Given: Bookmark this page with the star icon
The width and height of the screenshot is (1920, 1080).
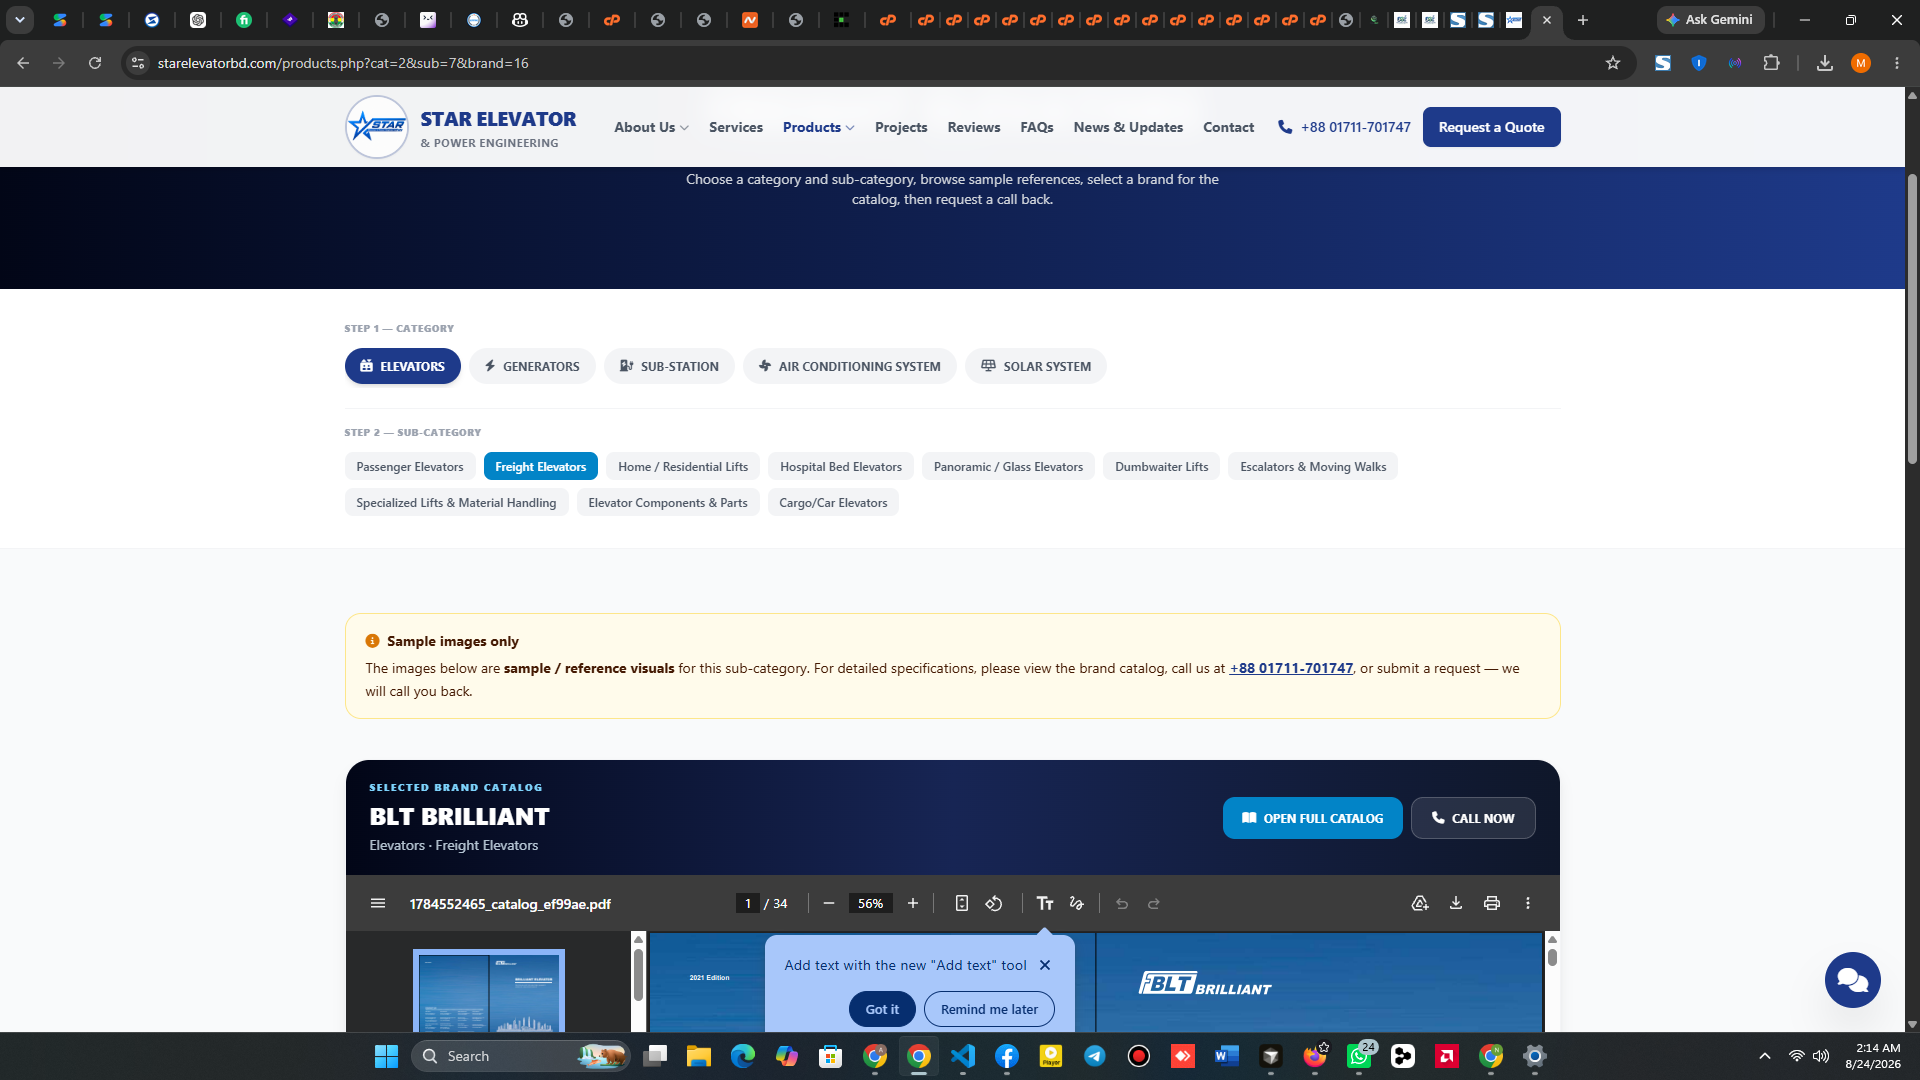Looking at the screenshot, I should coord(1613,63).
